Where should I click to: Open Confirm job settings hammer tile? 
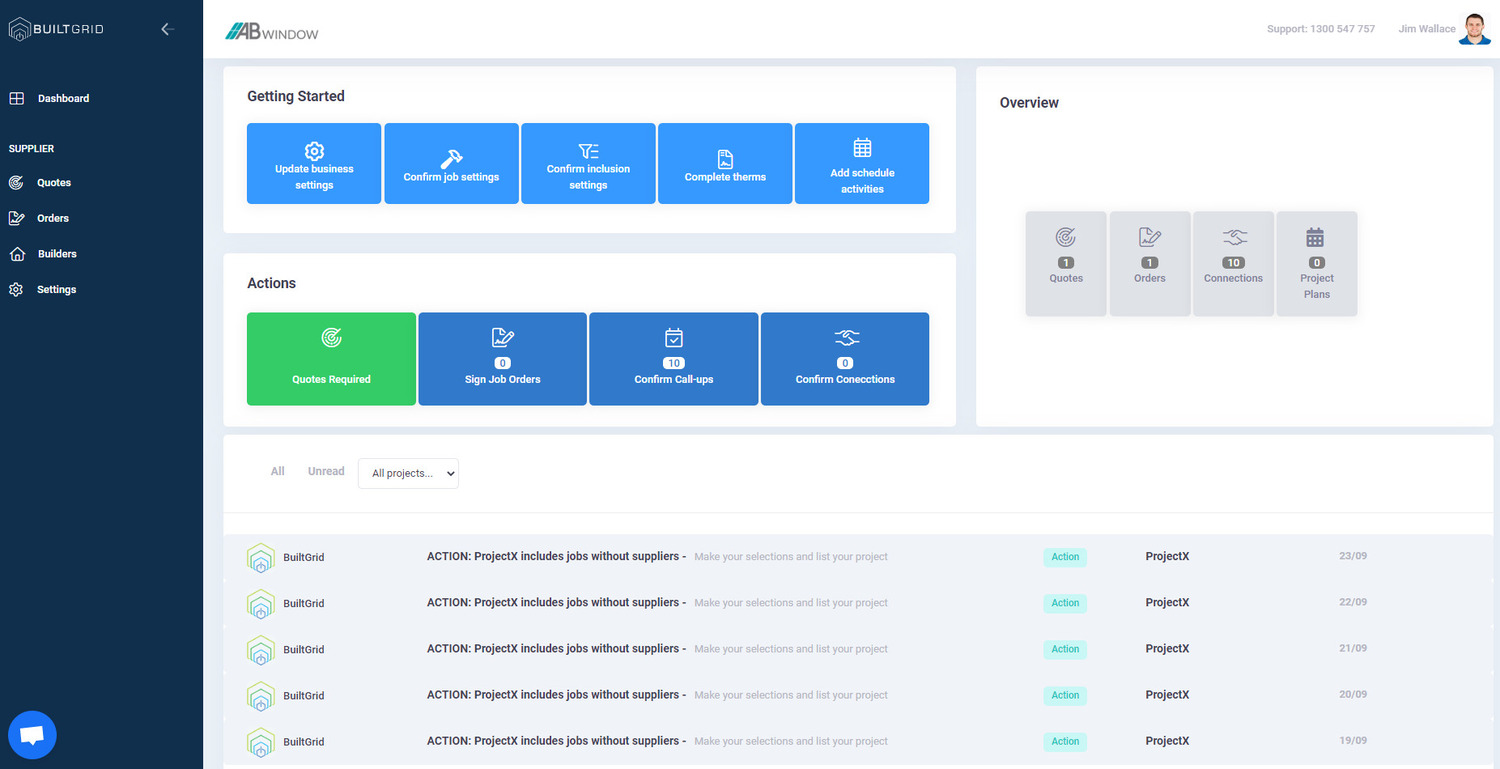451,164
